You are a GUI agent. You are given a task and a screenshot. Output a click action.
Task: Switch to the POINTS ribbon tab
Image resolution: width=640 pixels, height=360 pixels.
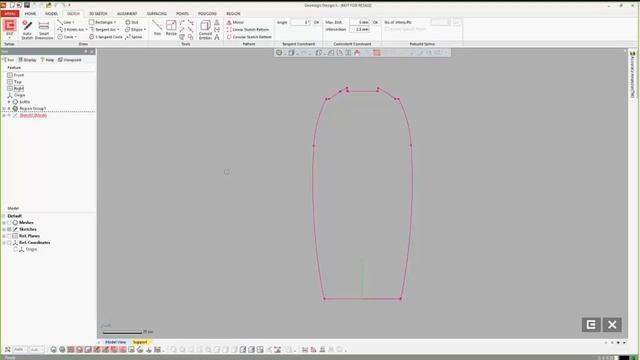[182, 13]
